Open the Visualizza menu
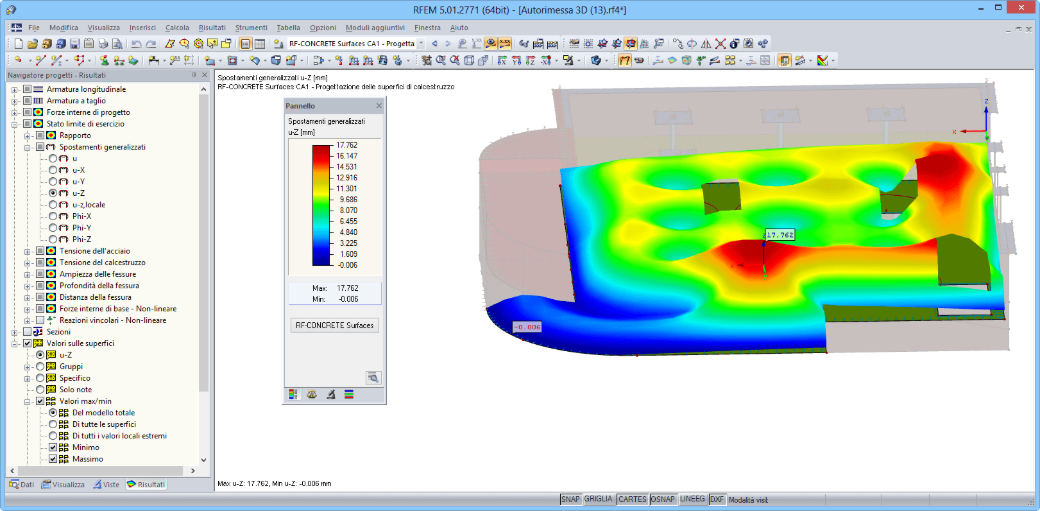The image size is (1040, 511). point(103,28)
